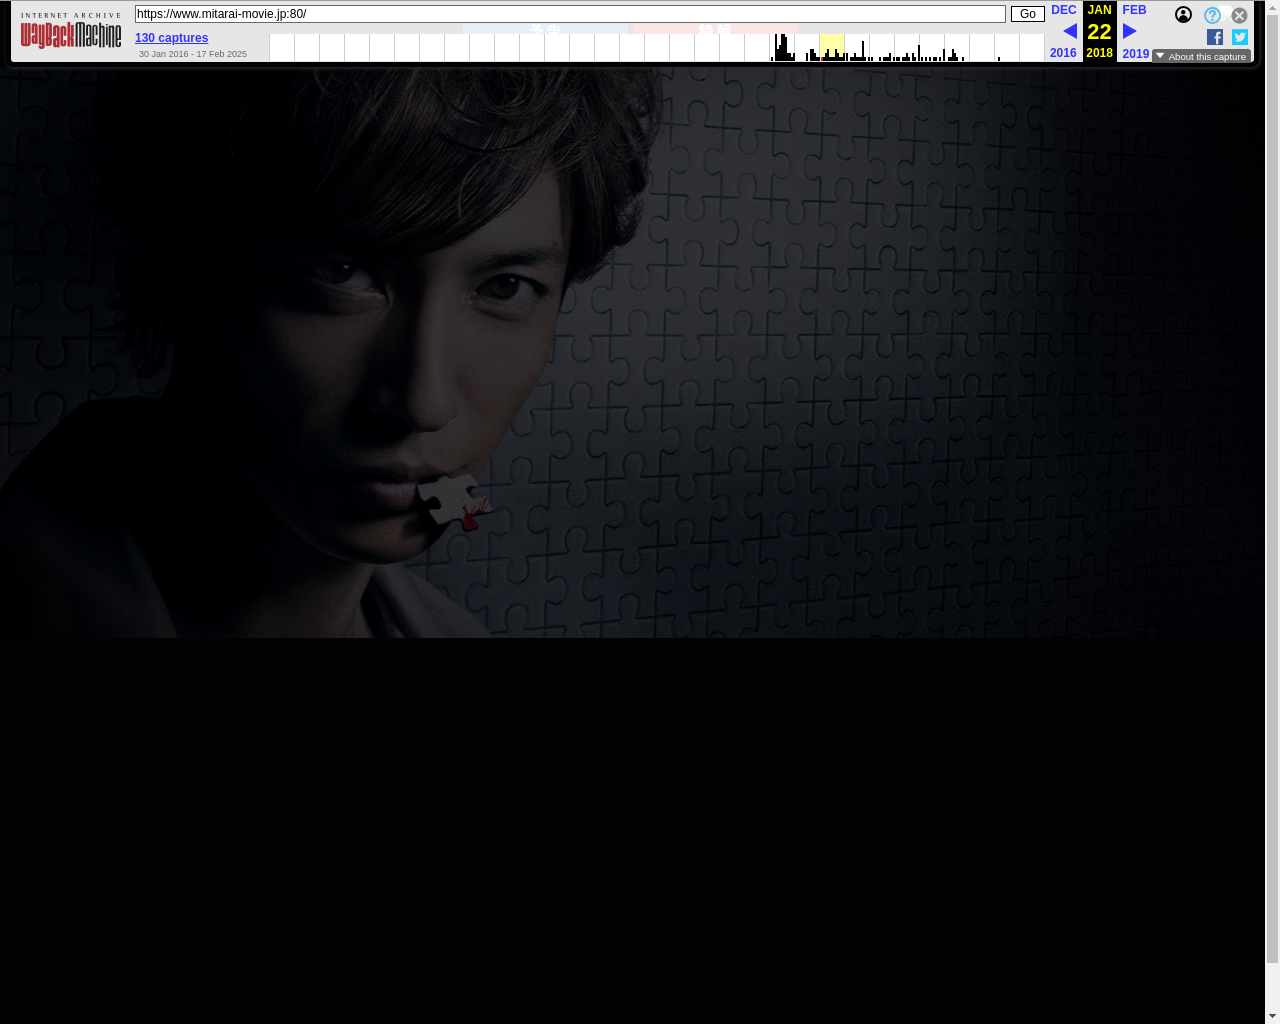Open the user account icon
Screen dimensions: 1280x1024
[1183, 15]
